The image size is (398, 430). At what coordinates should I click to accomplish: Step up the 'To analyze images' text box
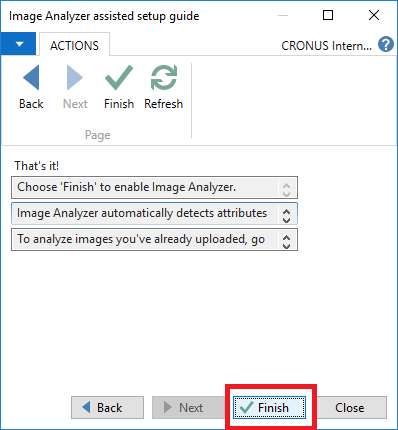[286, 236]
